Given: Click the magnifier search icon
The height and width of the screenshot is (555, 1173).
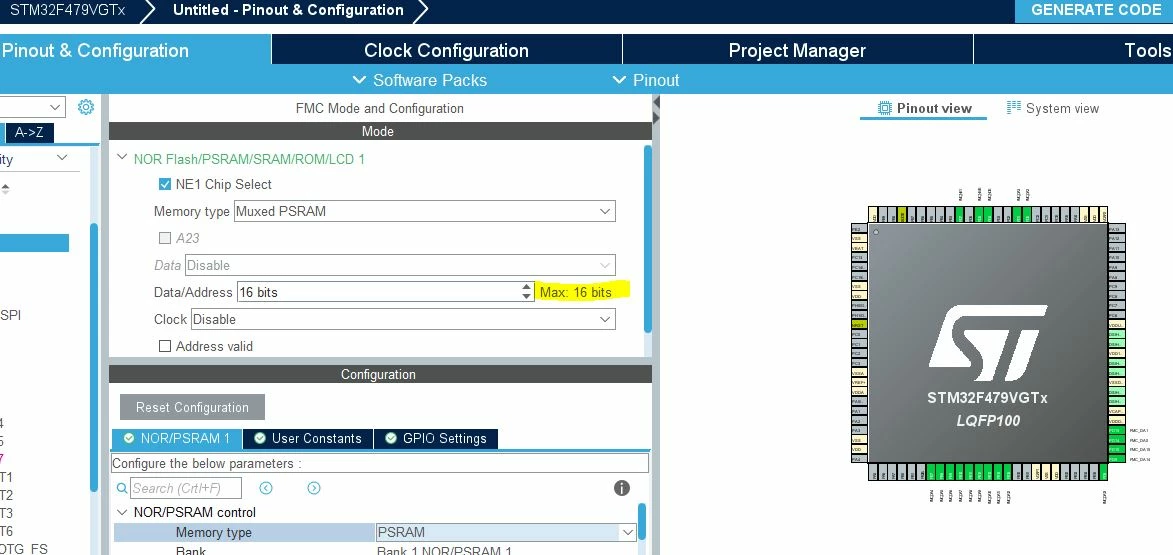Looking at the screenshot, I should click(x=122, y=488).
